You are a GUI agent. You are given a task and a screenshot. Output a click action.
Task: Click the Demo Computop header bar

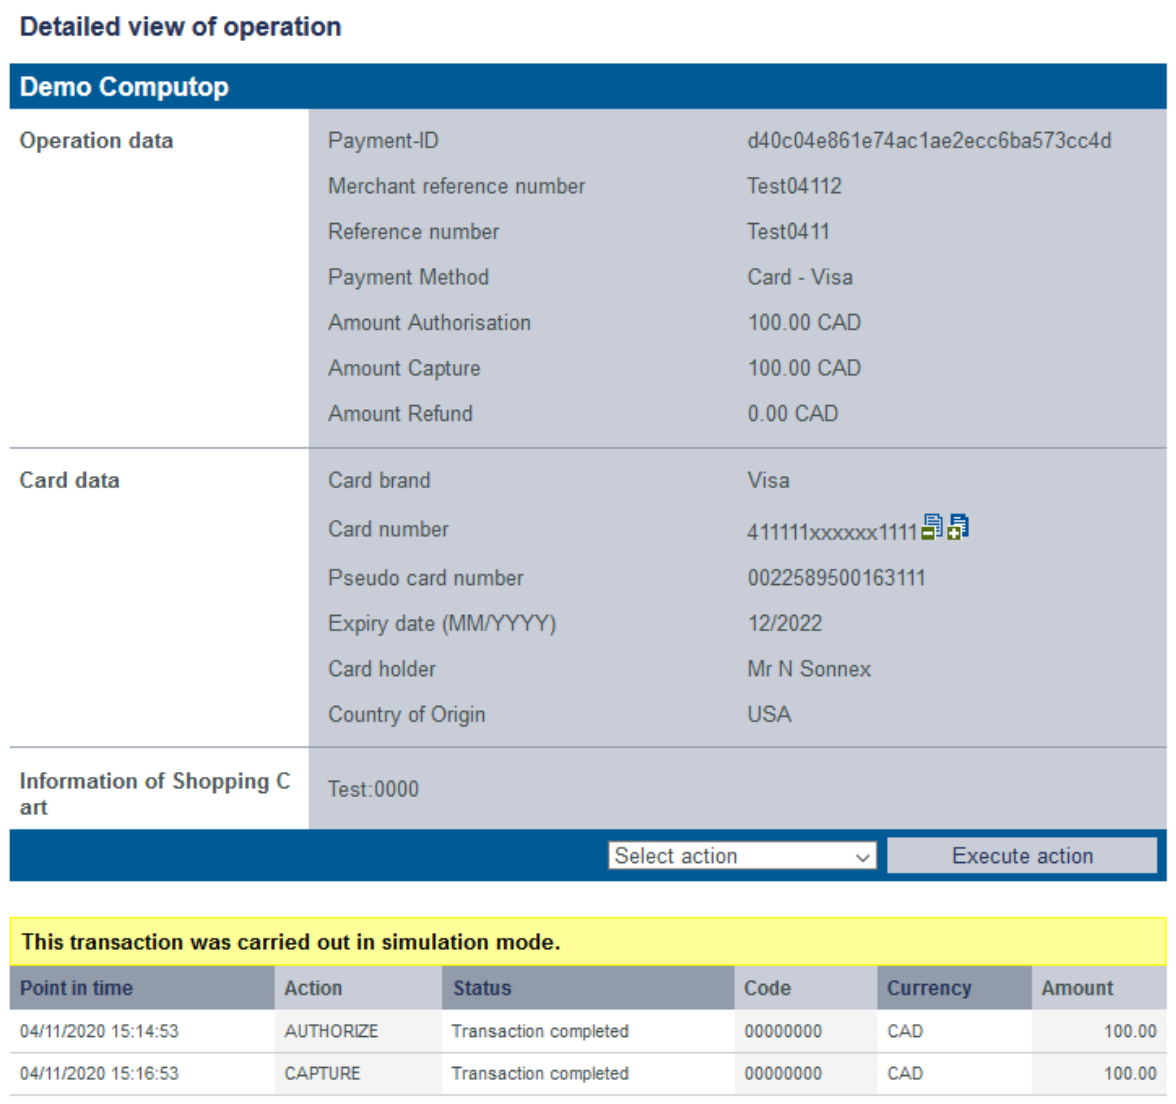pos(588,87)
